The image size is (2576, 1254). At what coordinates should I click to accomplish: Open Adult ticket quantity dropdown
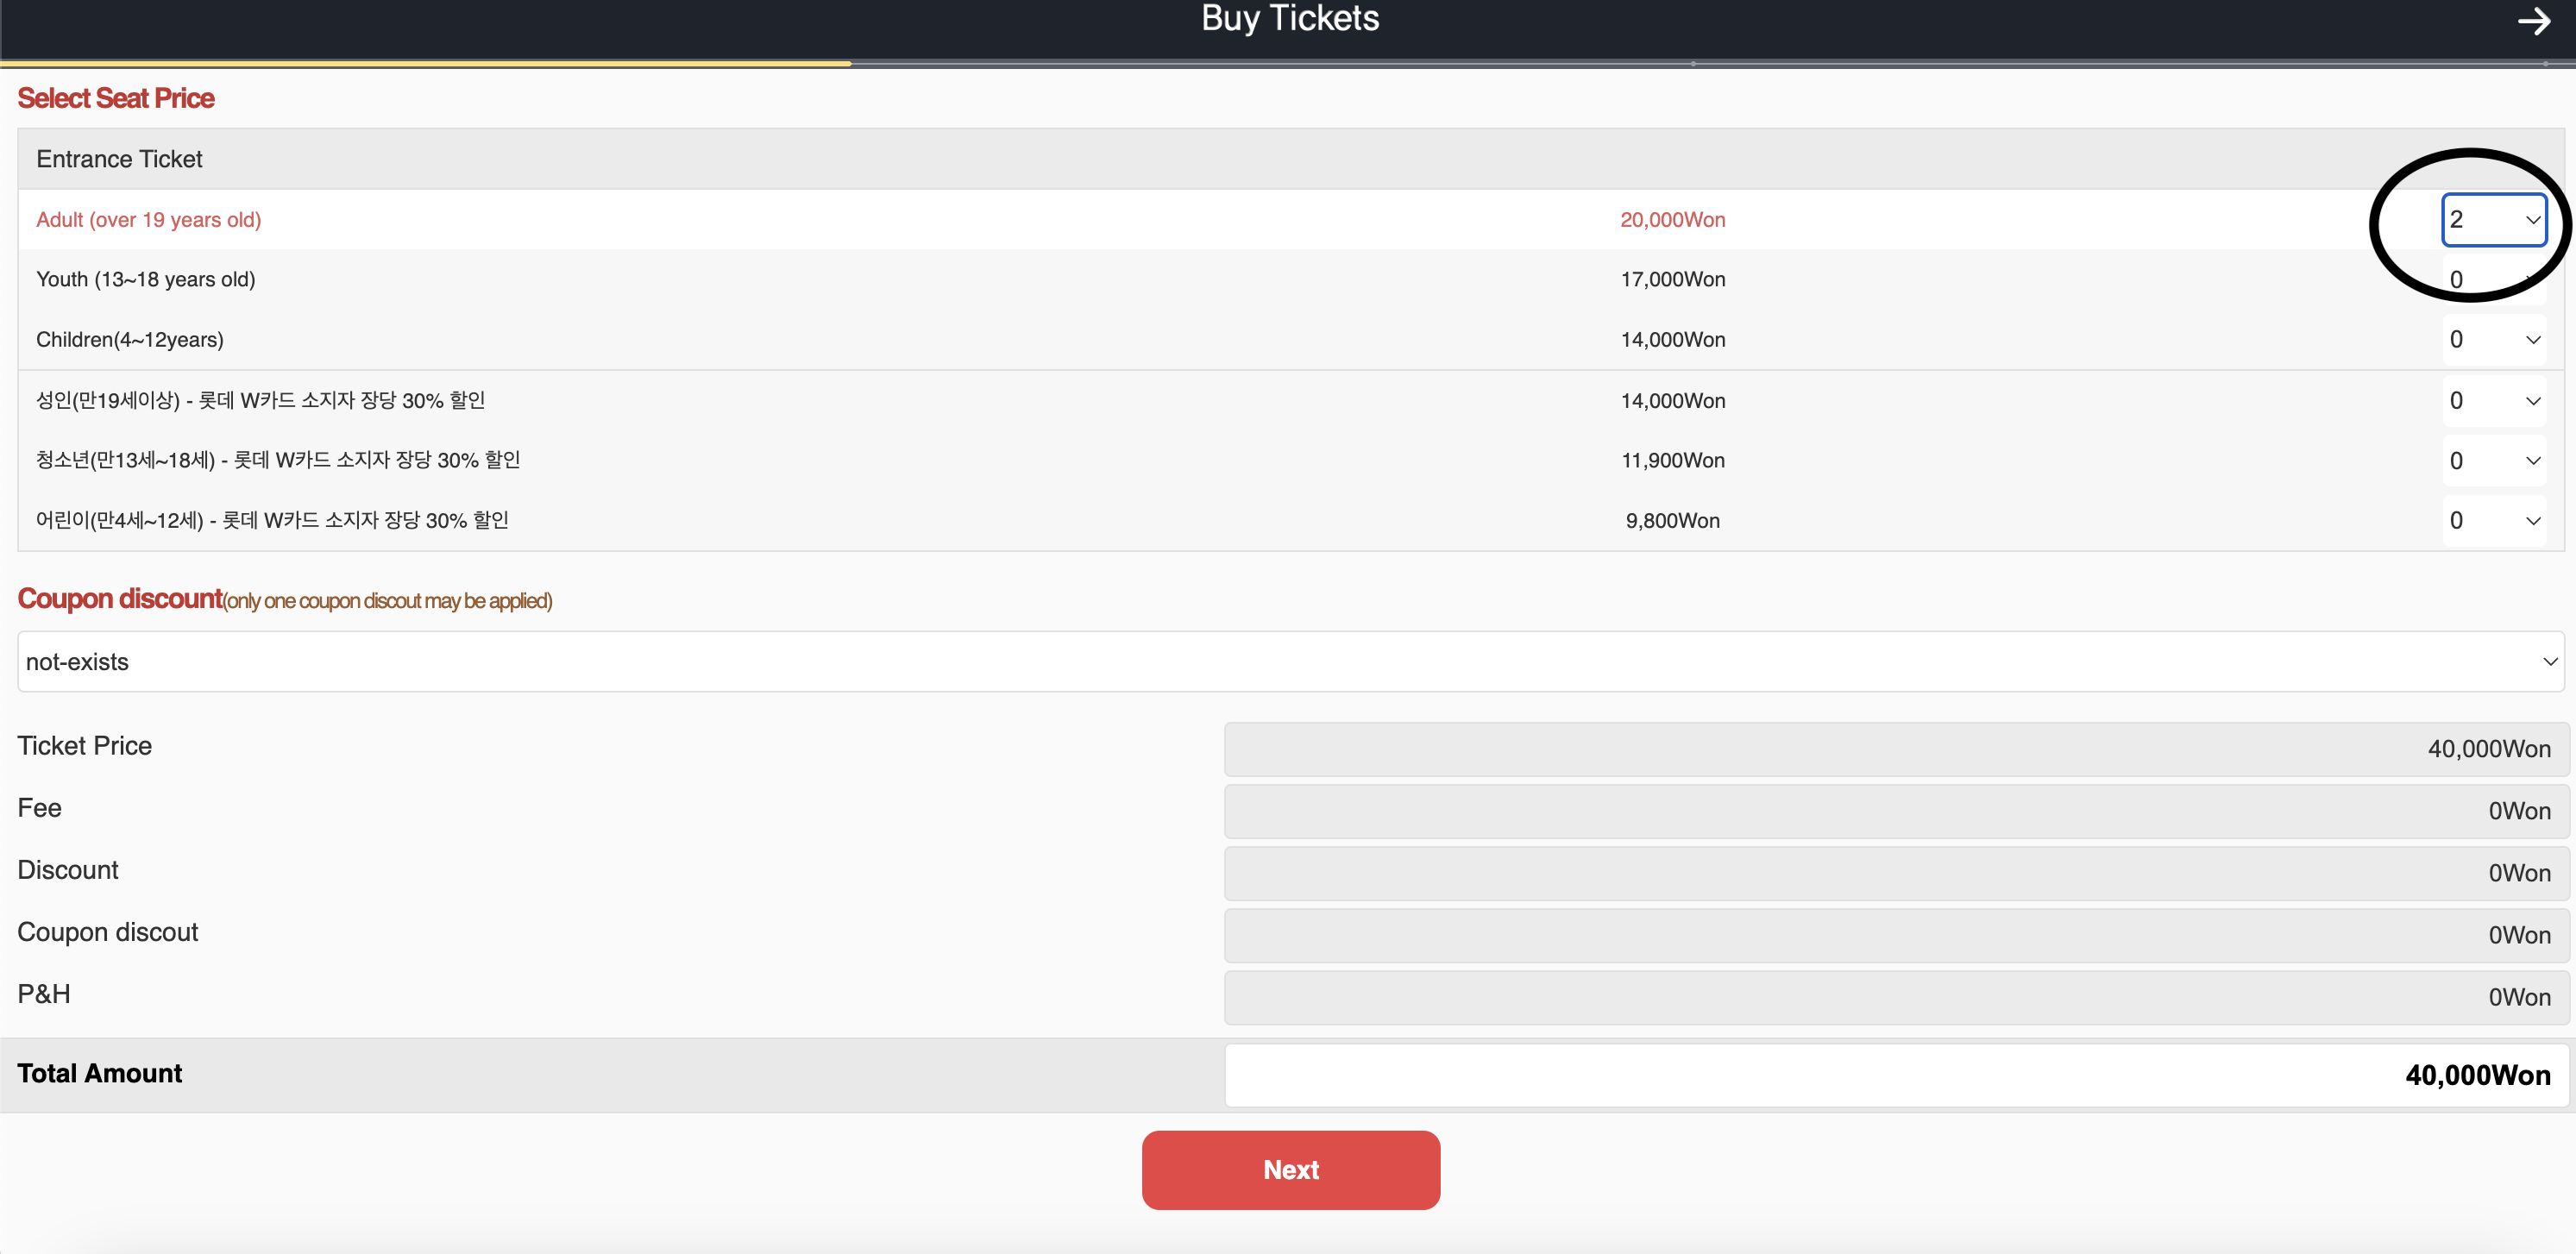point(2494,220)
